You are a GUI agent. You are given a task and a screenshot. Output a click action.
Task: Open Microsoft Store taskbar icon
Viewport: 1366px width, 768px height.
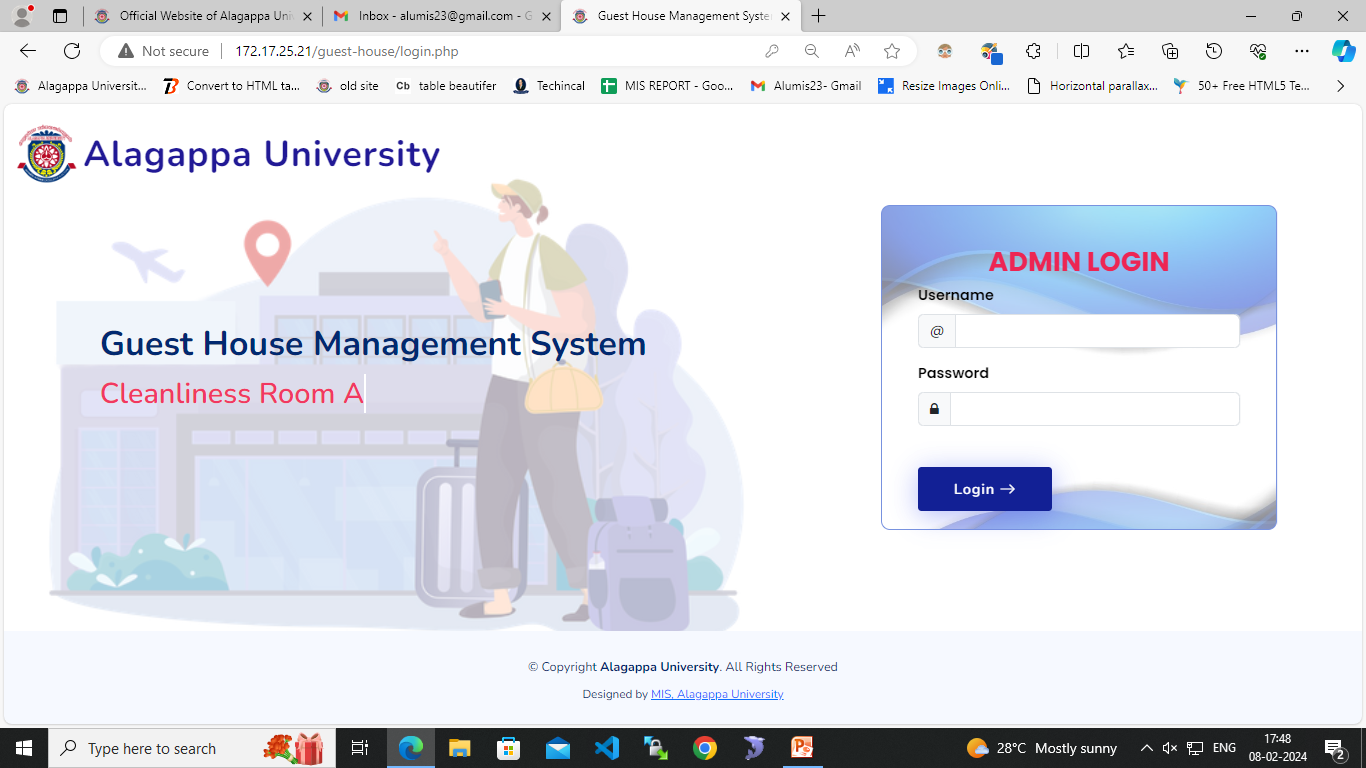point(509,748)
